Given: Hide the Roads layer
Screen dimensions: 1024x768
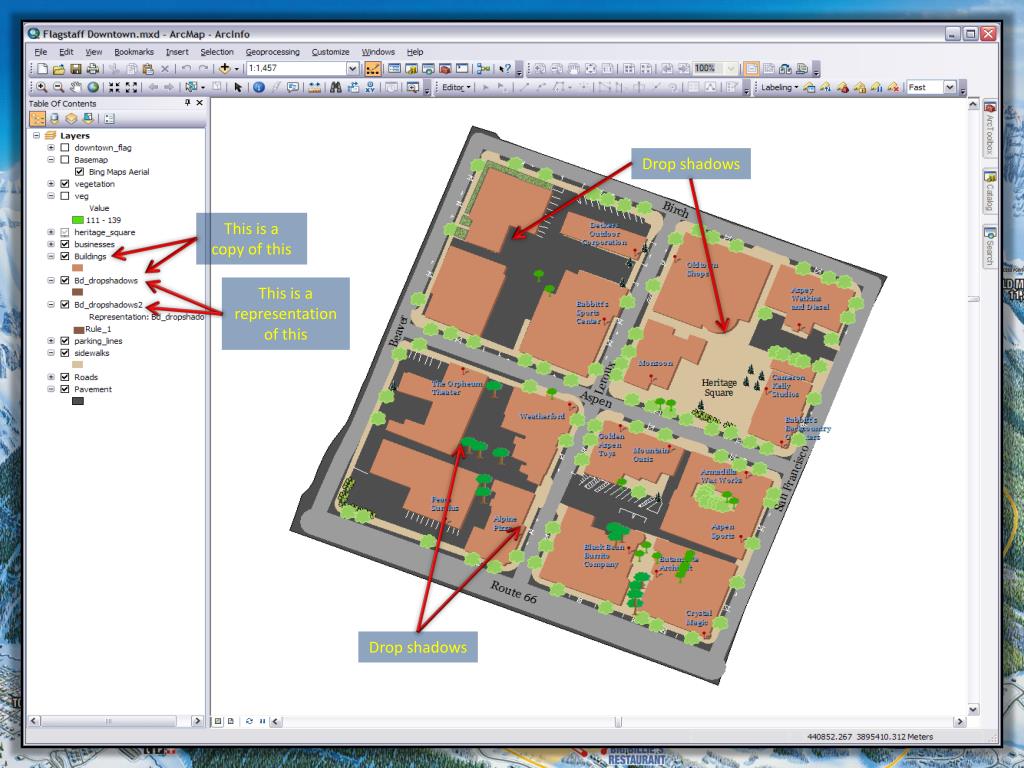Looking at the screenshot, I should 65,377.
